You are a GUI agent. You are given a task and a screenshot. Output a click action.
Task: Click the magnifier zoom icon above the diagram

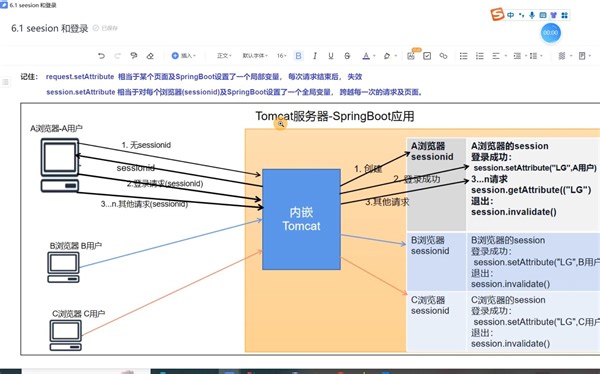pyautogui.click(x=281, y=124)
